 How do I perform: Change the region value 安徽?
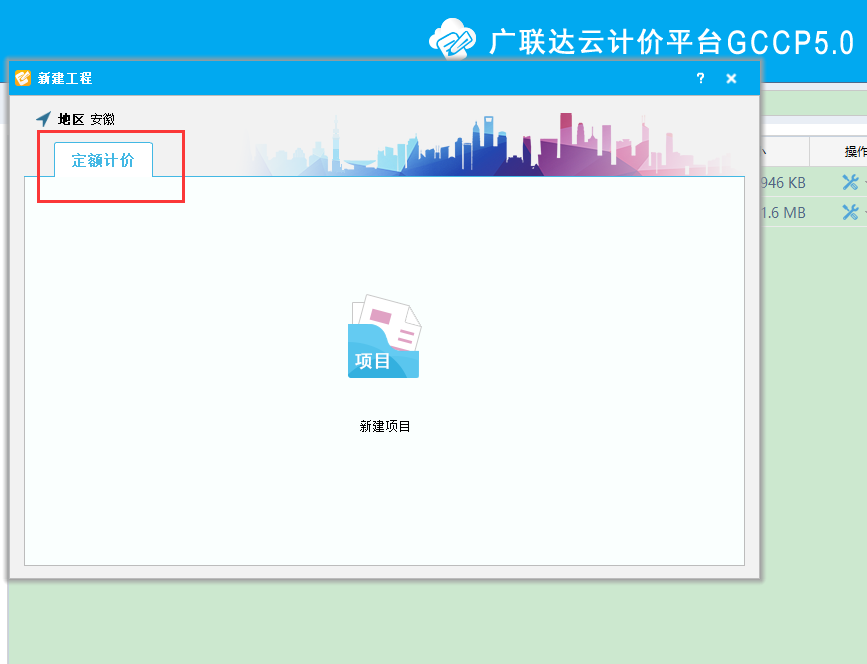click(102, 119)
